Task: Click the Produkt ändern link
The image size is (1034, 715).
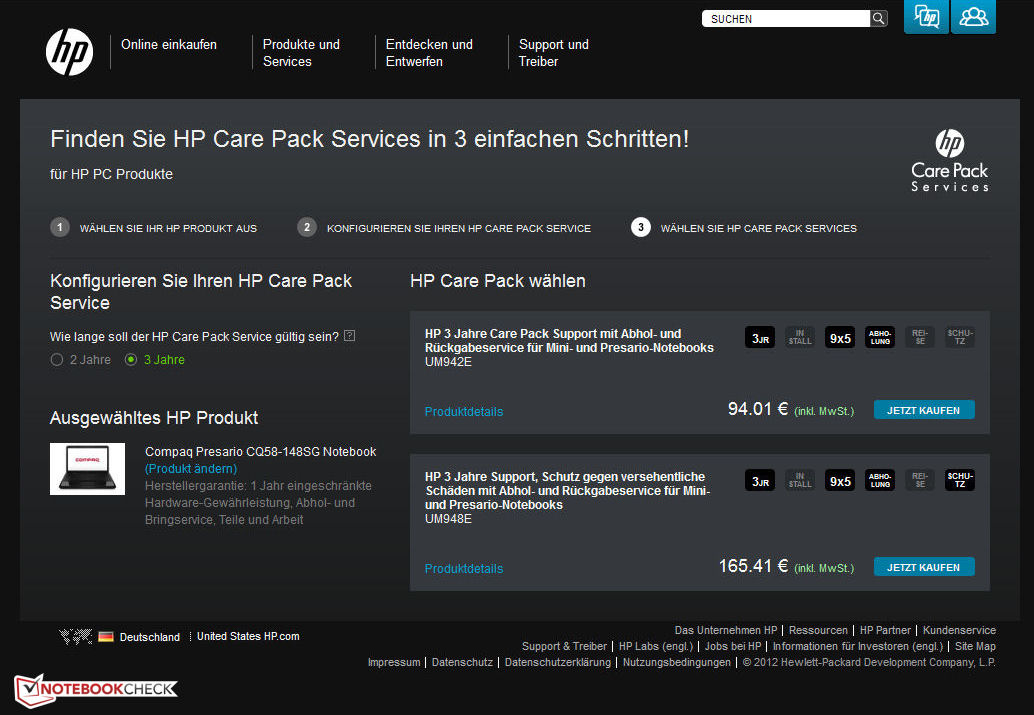Action: pos(191,468)
